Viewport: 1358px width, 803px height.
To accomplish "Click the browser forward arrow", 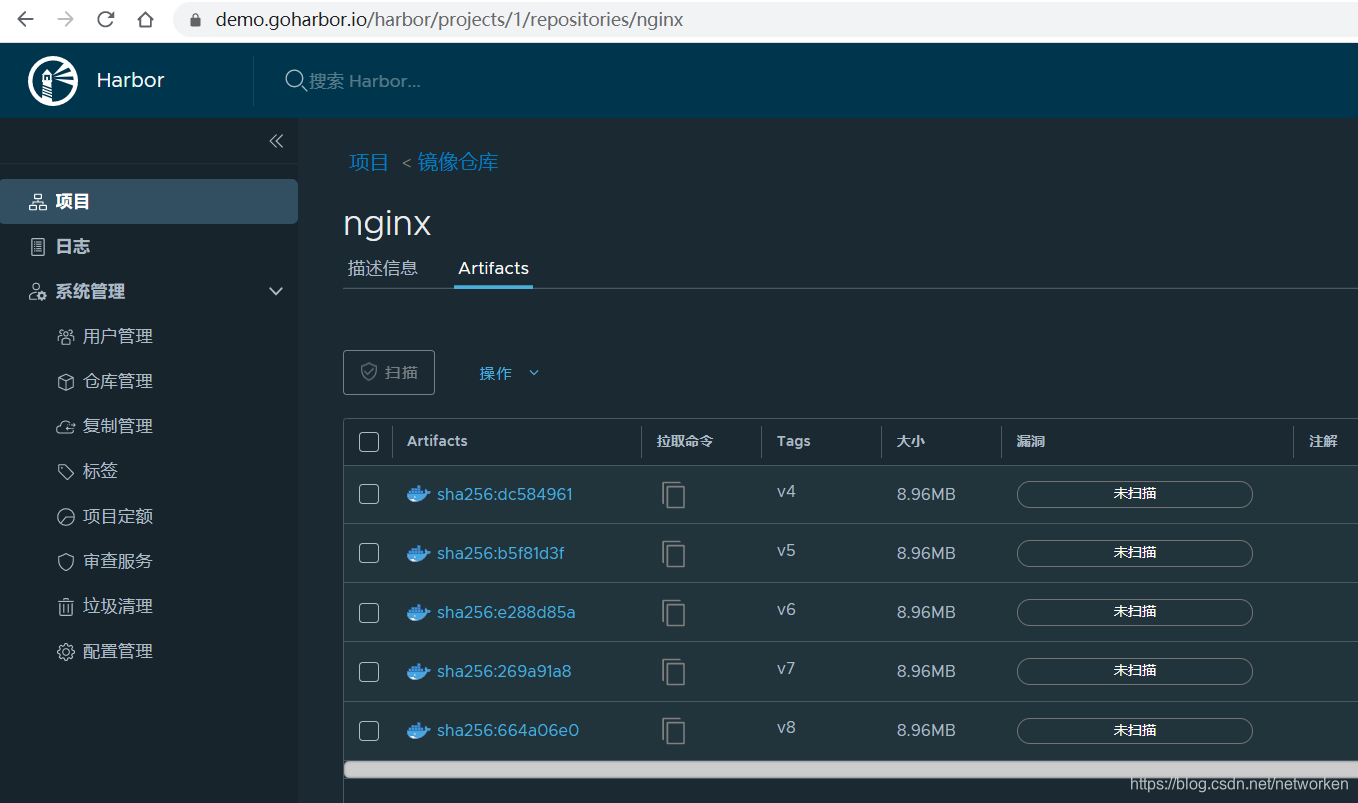I will (66, 20).
